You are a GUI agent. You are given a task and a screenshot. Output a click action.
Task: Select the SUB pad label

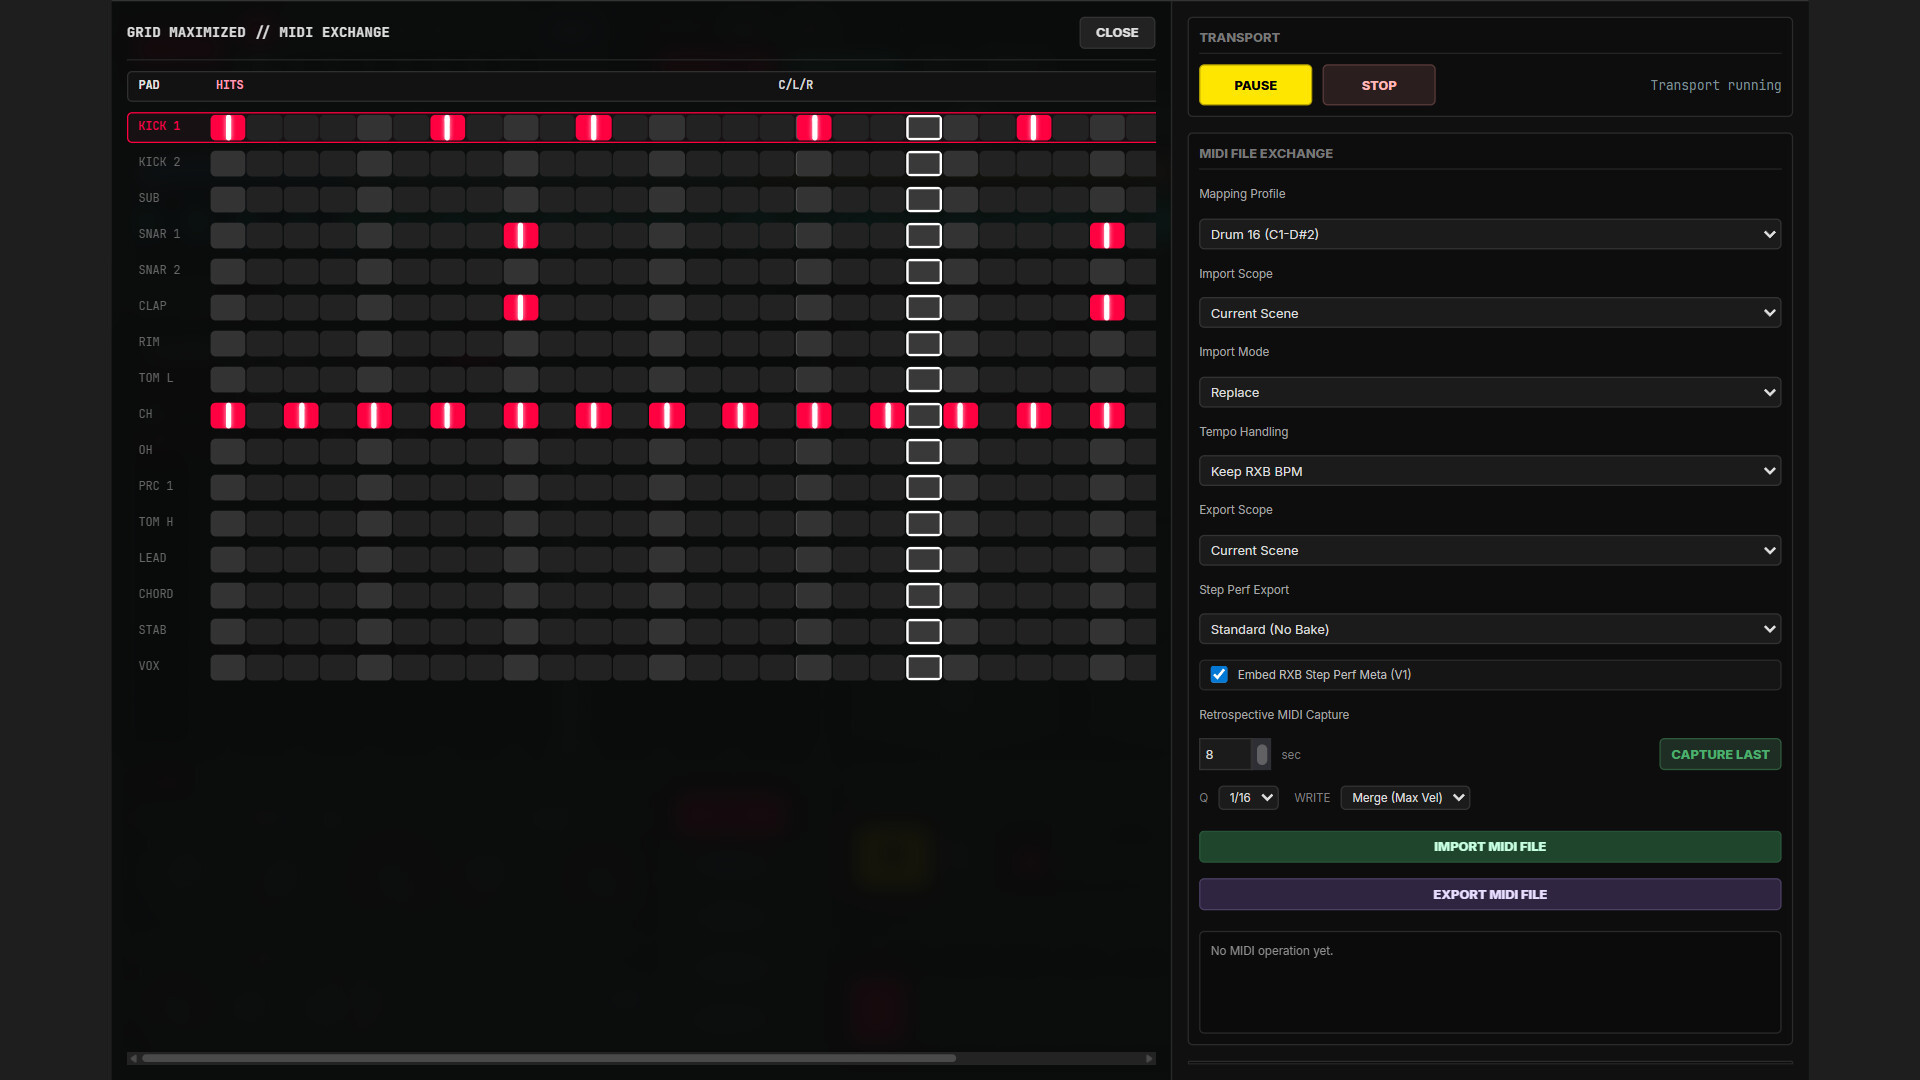click(x=149, y=198)
